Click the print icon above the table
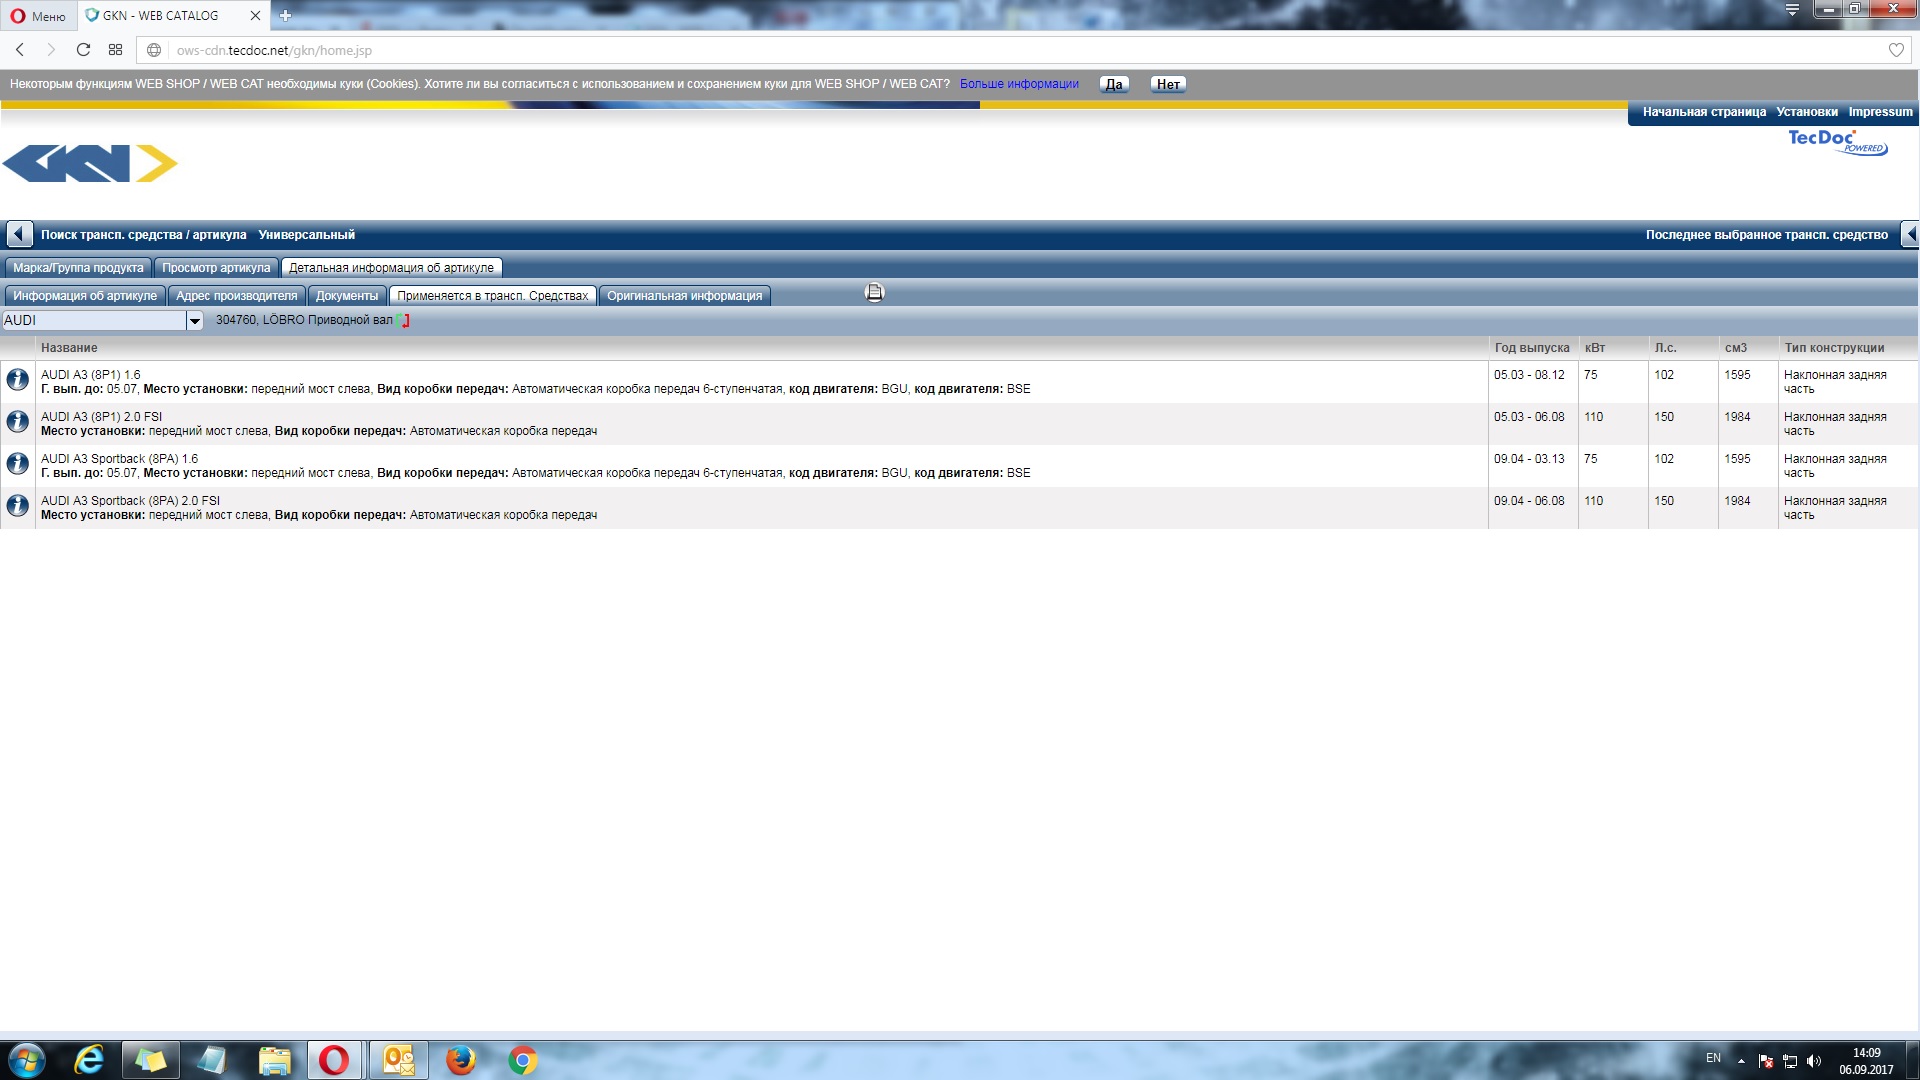 [x=874, y=293]
